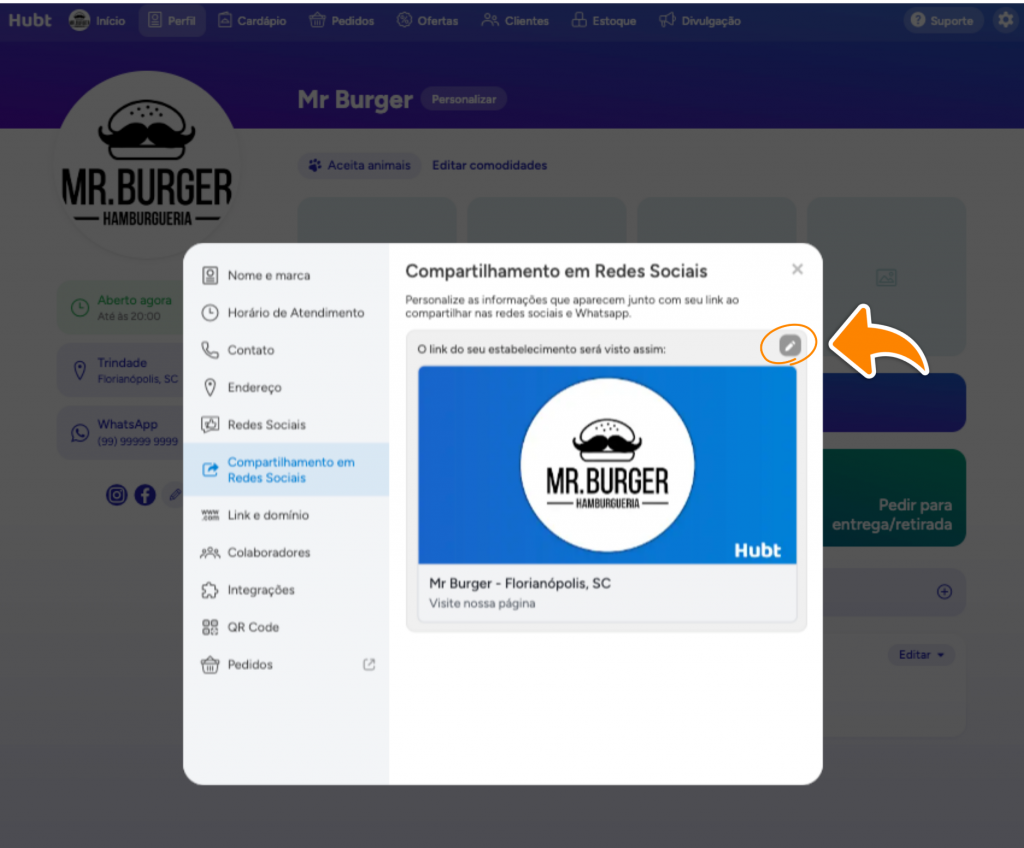Click 'Mr Burger - Florianópolis, SC' preview title

click(520, 583)
